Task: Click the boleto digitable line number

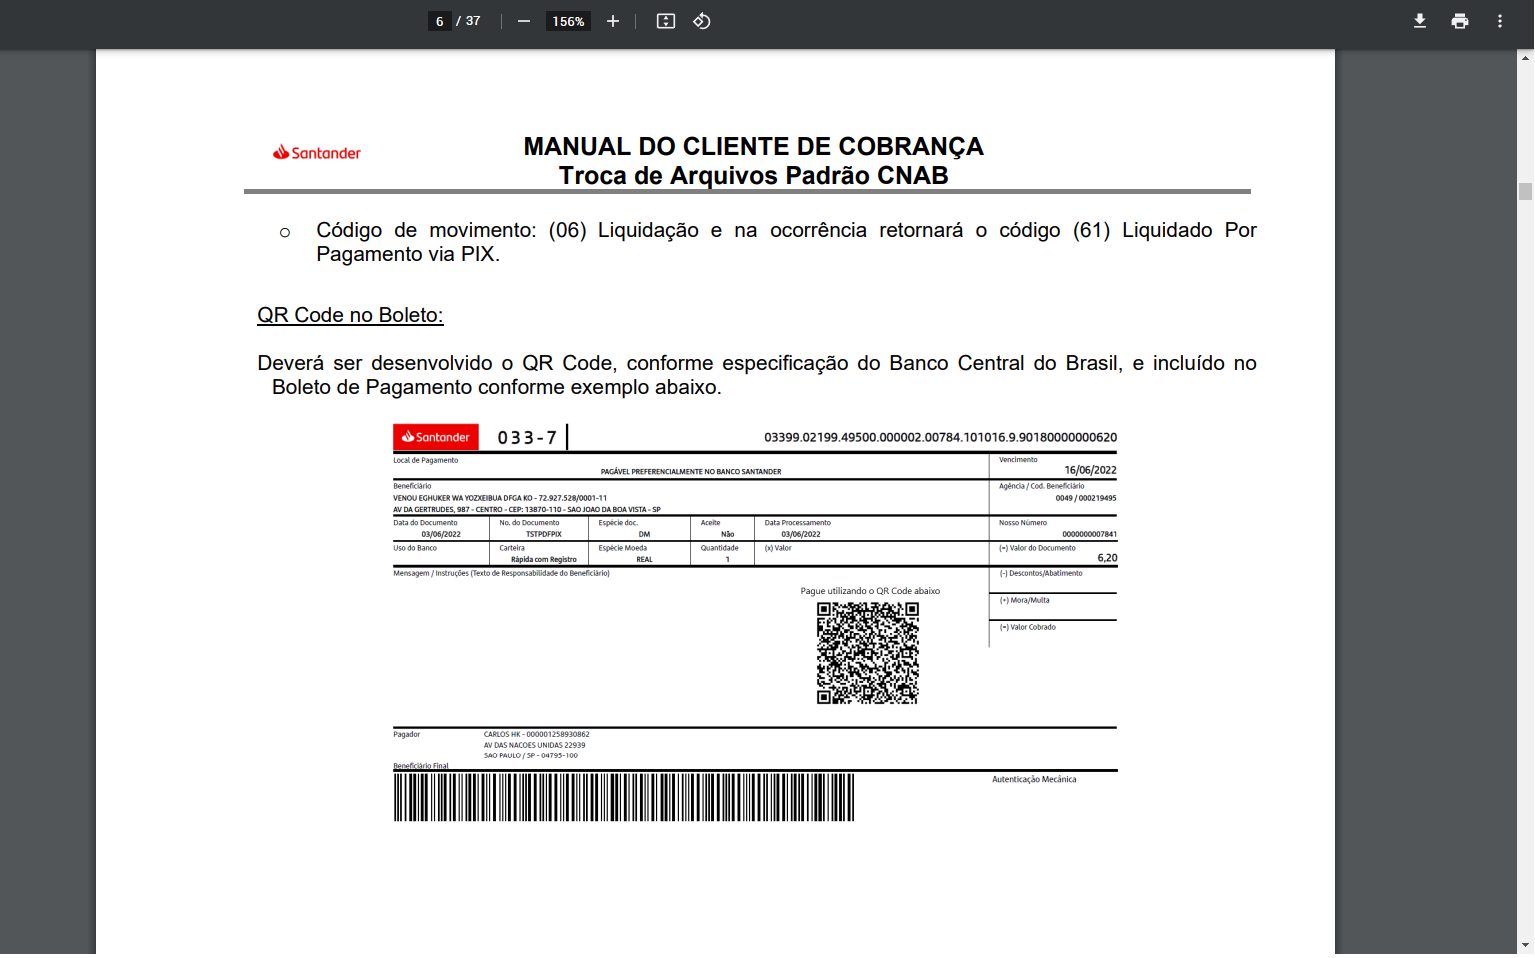Action: [940, 437]
